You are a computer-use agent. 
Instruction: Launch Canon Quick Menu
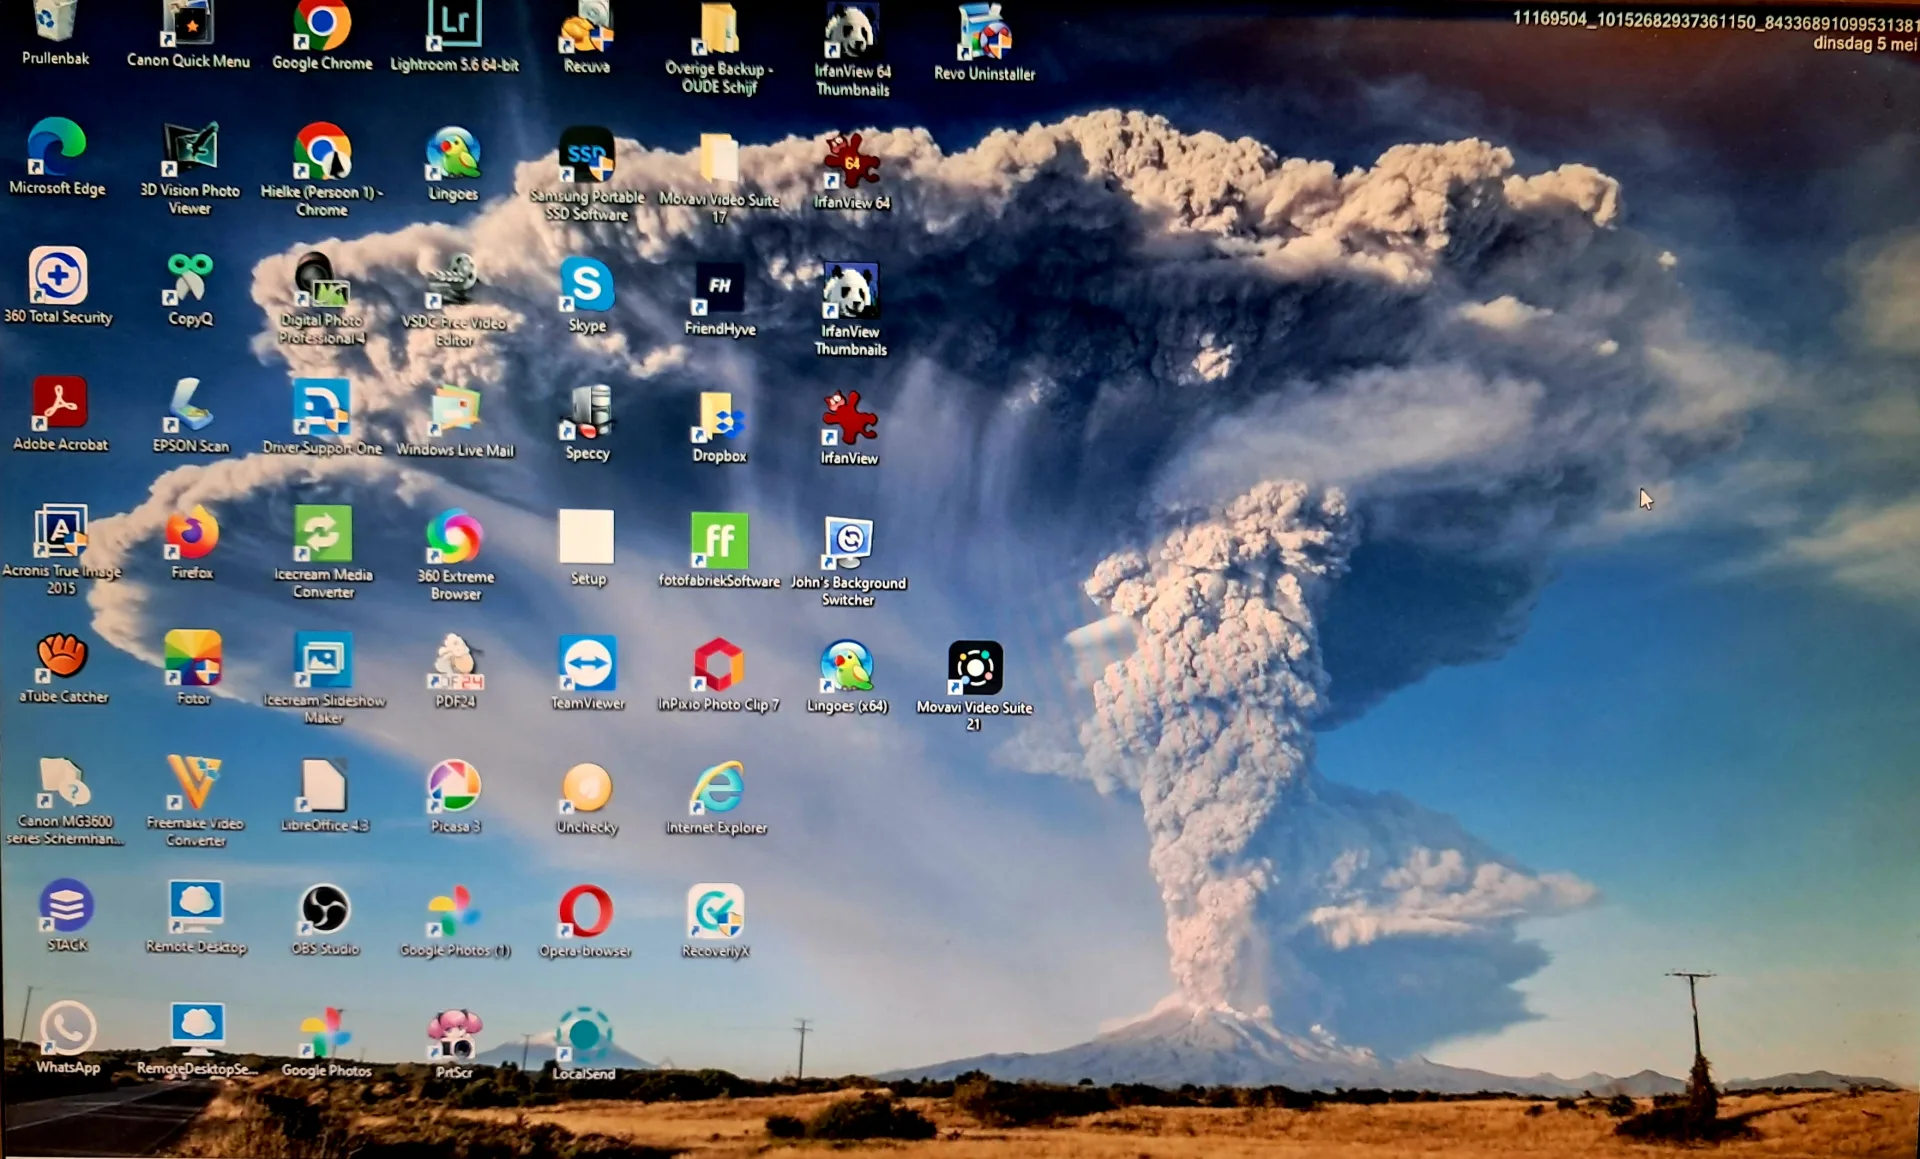(x=189, y=23)
